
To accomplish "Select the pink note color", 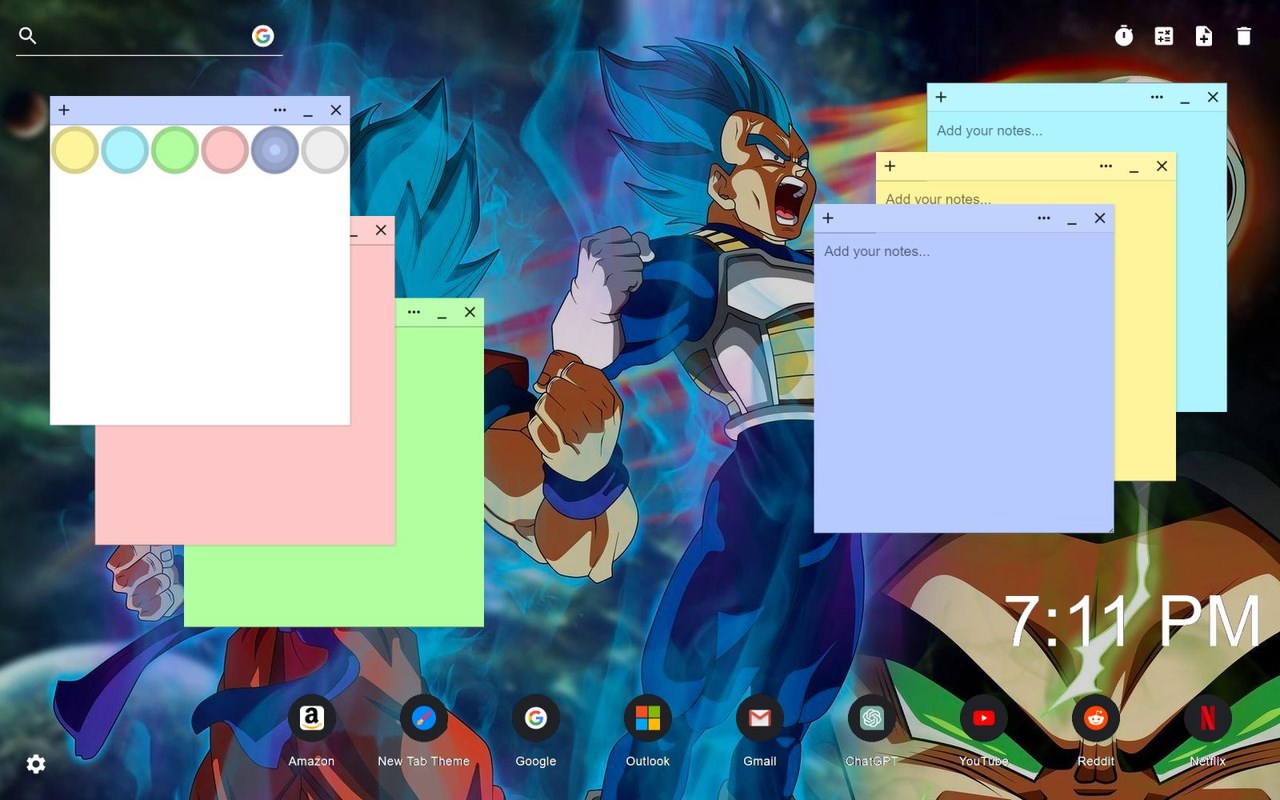I will [x=225, y=150].
